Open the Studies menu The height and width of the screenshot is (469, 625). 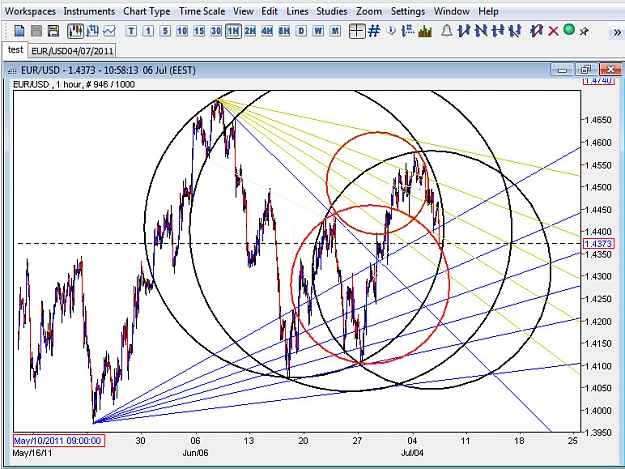(332, 11)
